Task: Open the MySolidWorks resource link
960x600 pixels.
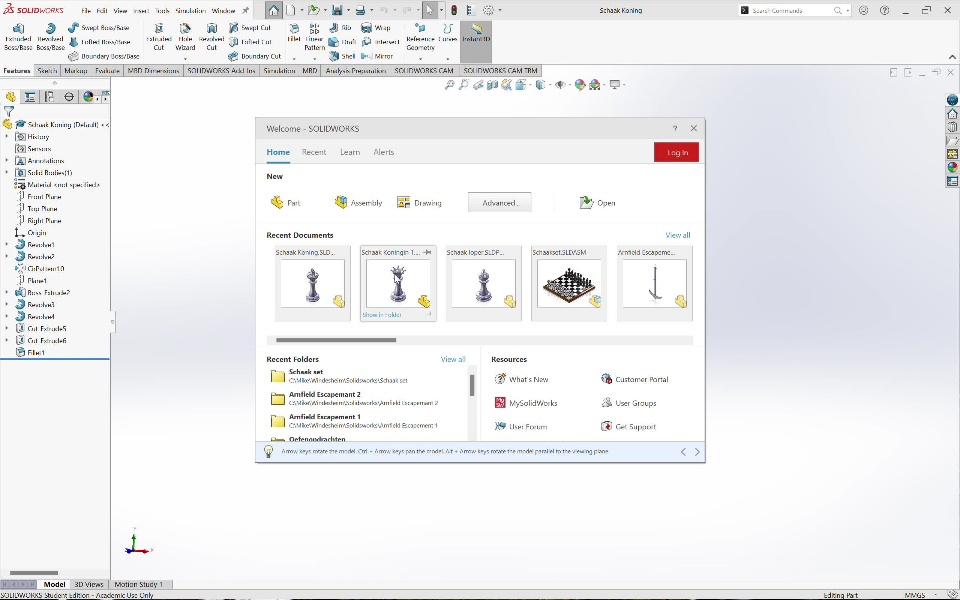Action: coord(526,403)
